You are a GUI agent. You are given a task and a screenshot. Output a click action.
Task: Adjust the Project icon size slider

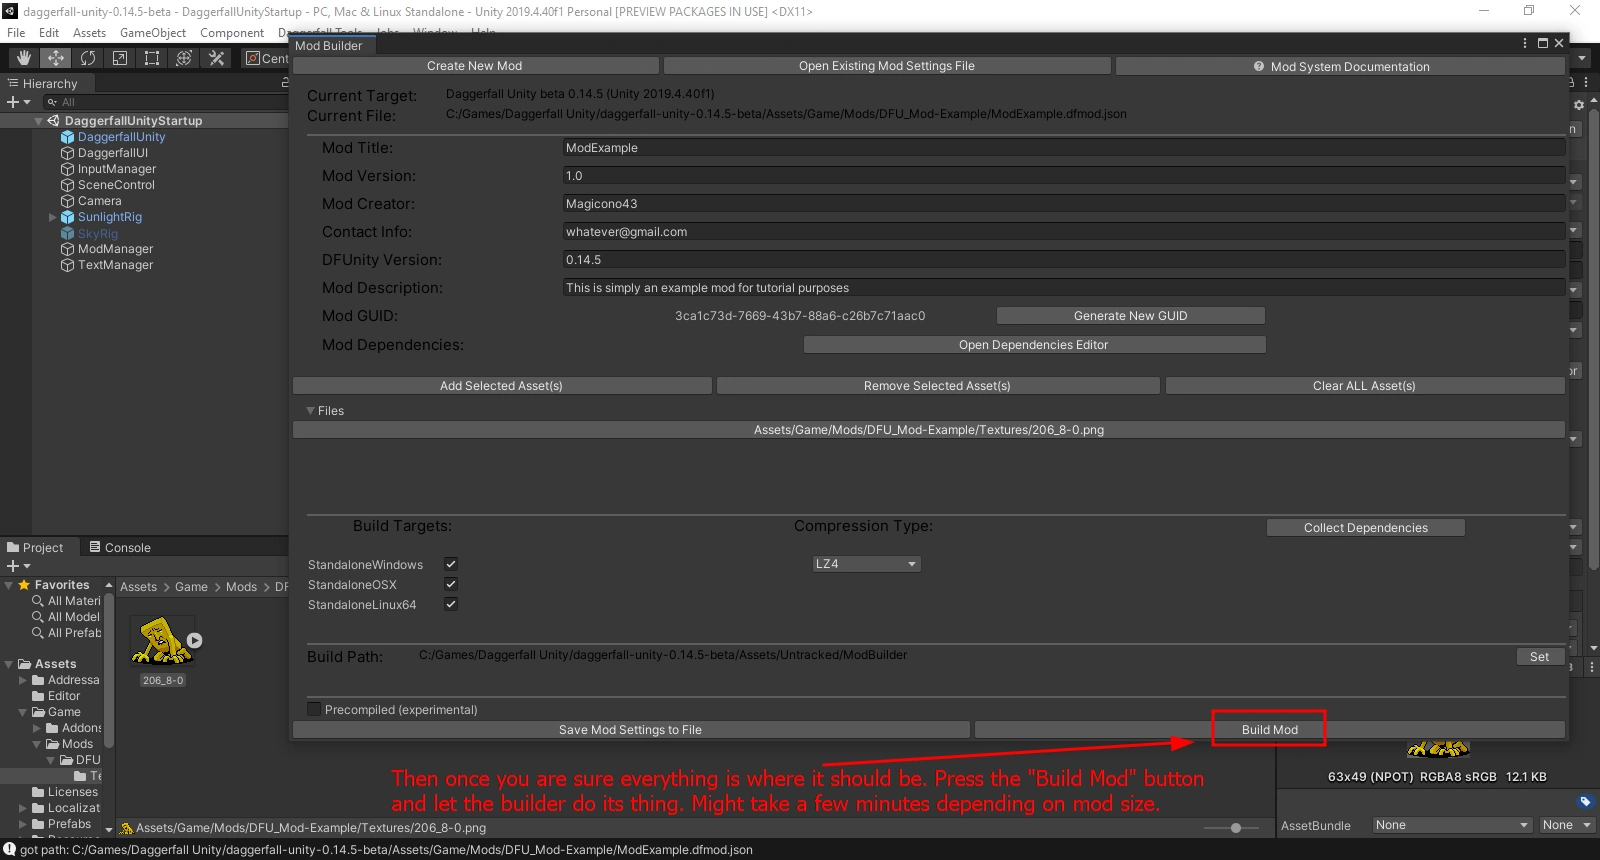click(x=1236, y=828)
